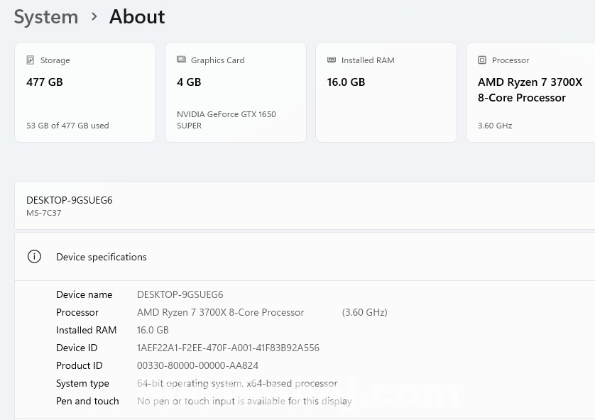Click the Device specifications info icon
595x420 pixels.
tap(34, 256)
